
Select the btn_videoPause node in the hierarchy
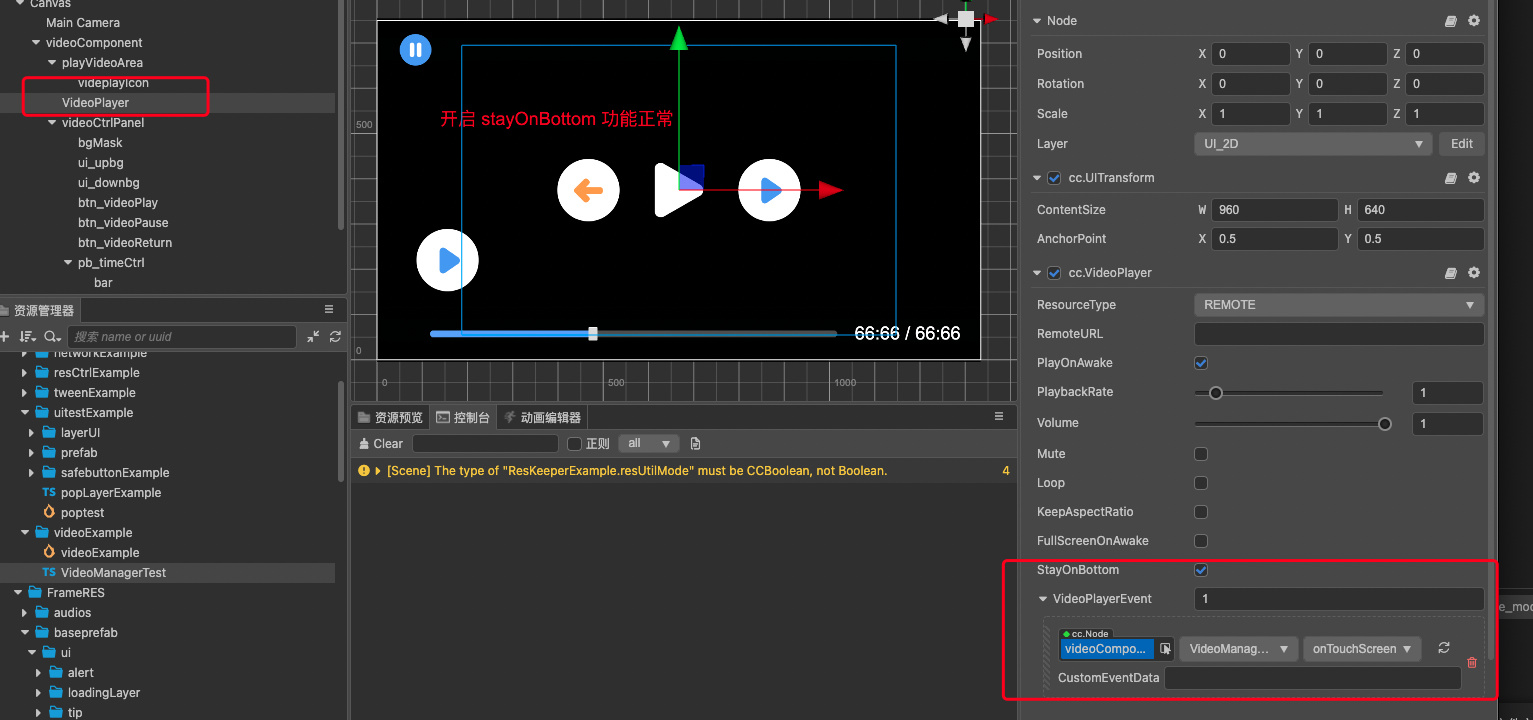pos(123,223)
